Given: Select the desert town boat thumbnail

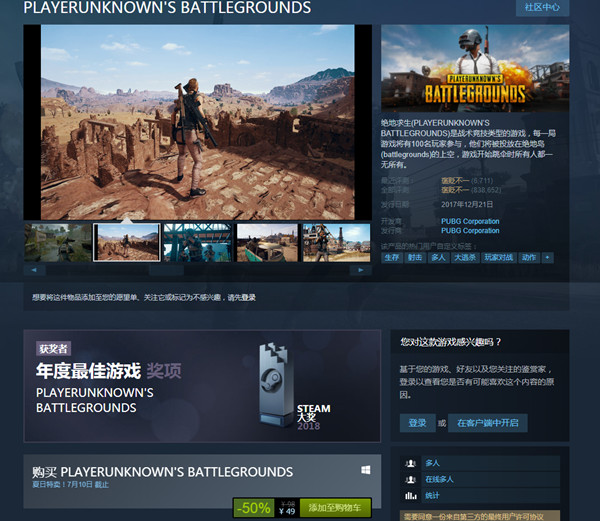Looking at the screenshot, I should coord(267,243).
